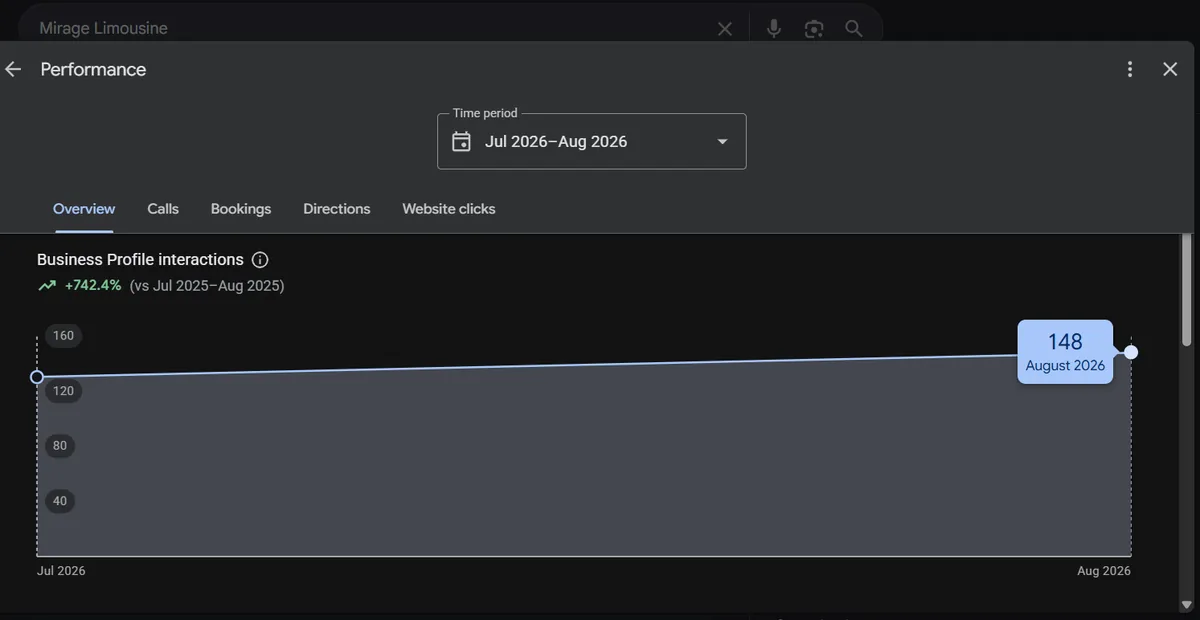This screenshot has height=620, width=1200.
Task: Click the +742.4% change value
Action: pos(93,286)
